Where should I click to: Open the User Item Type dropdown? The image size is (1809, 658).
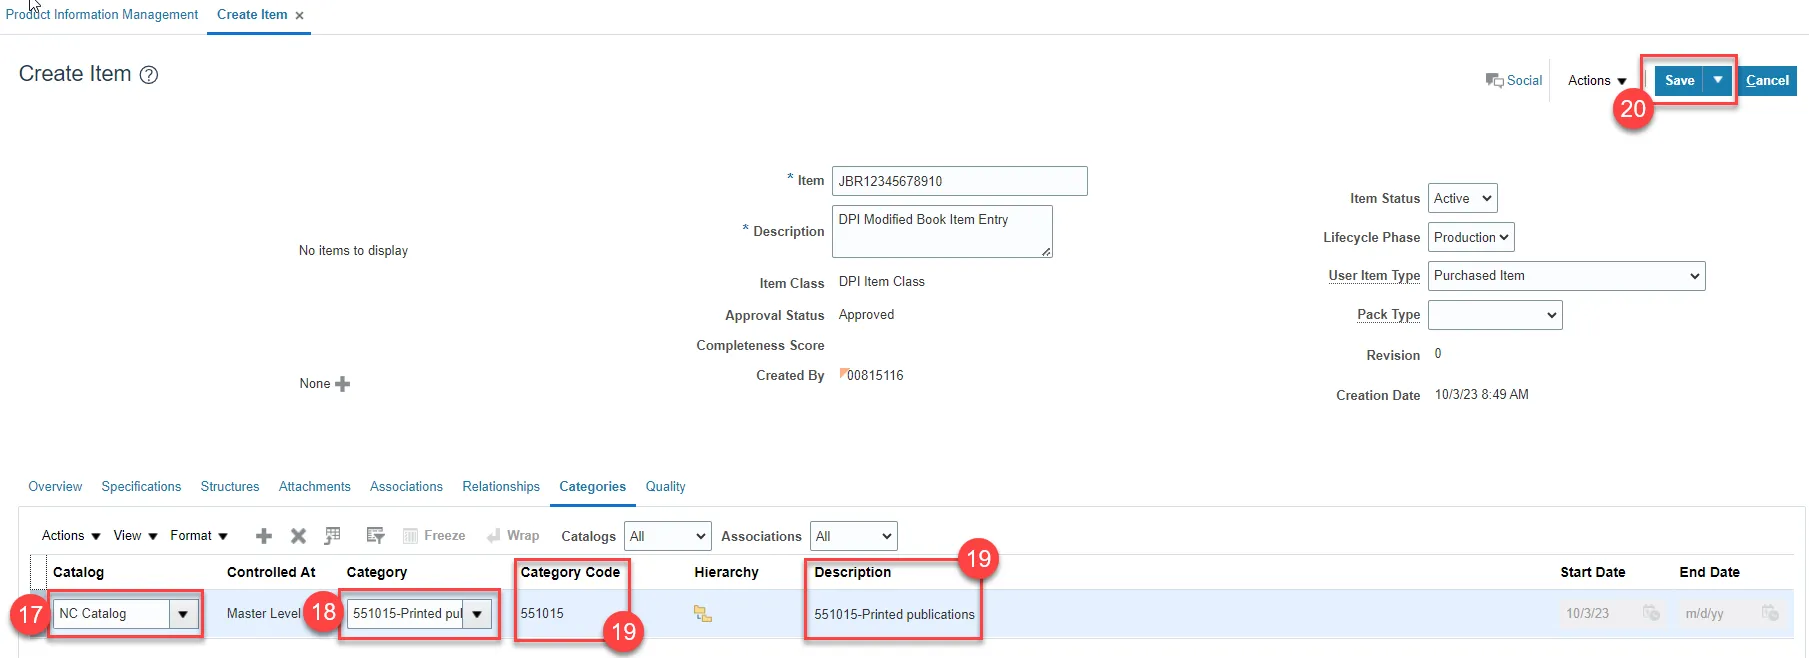[x=1566, y=276]
